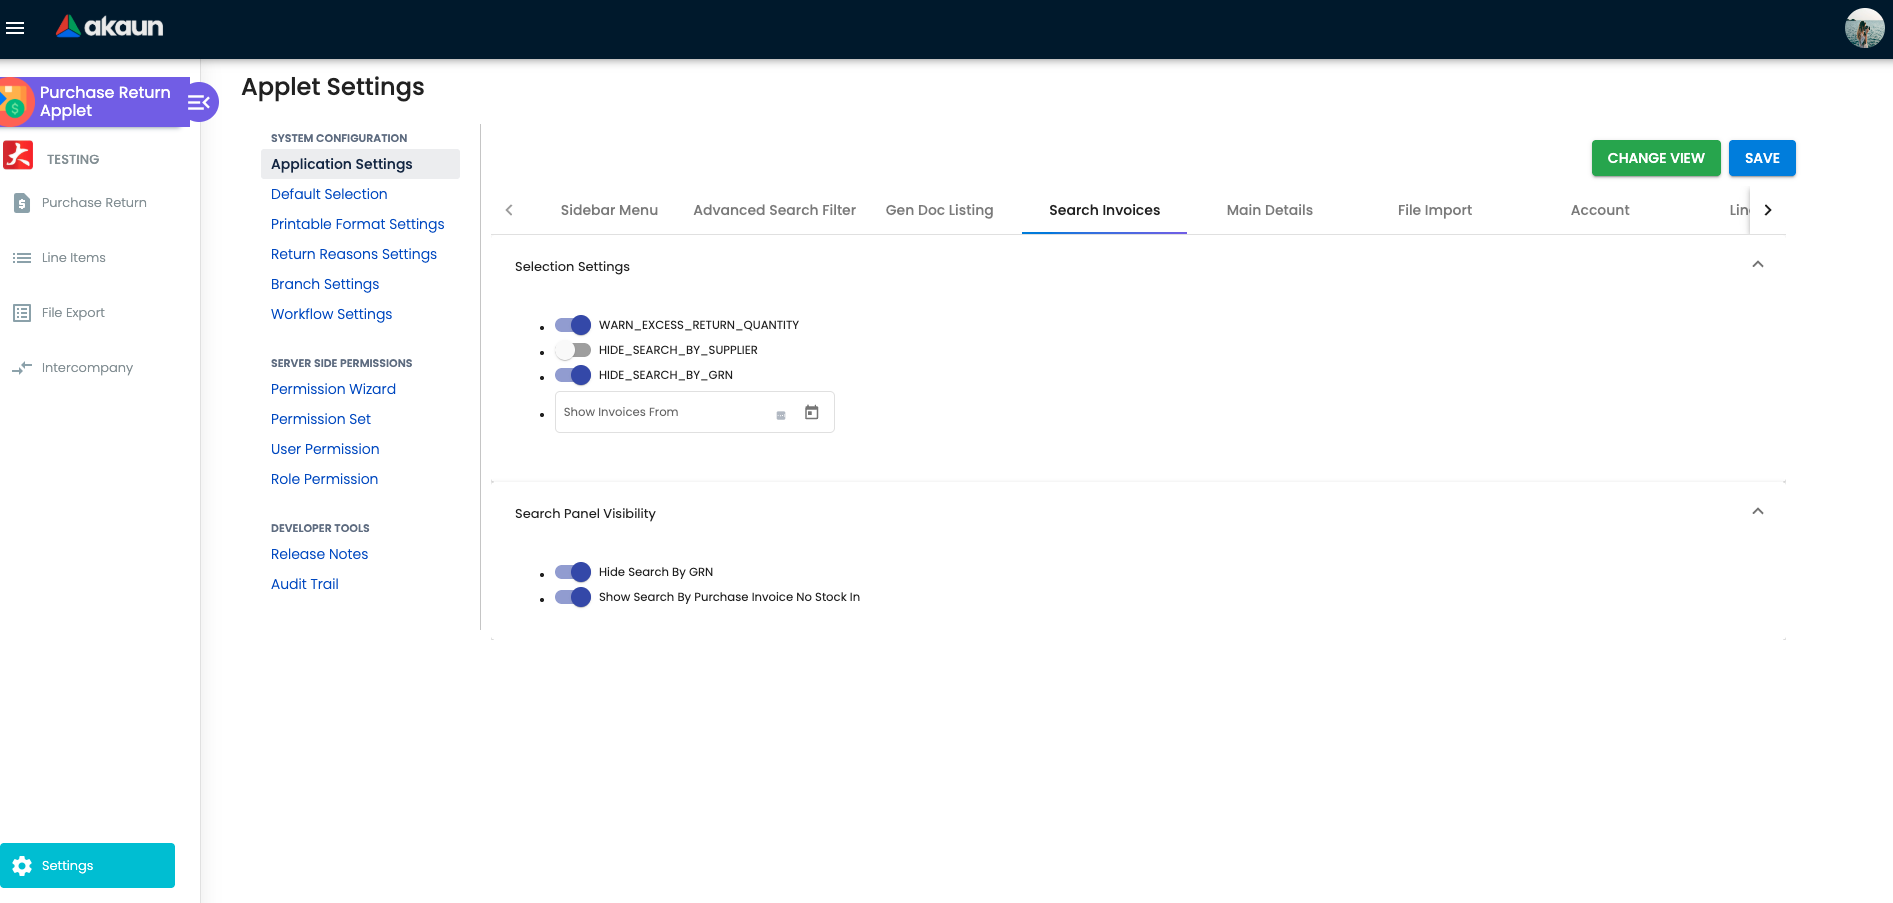Open the calendar date picker icon

click(x=812, y=412)
